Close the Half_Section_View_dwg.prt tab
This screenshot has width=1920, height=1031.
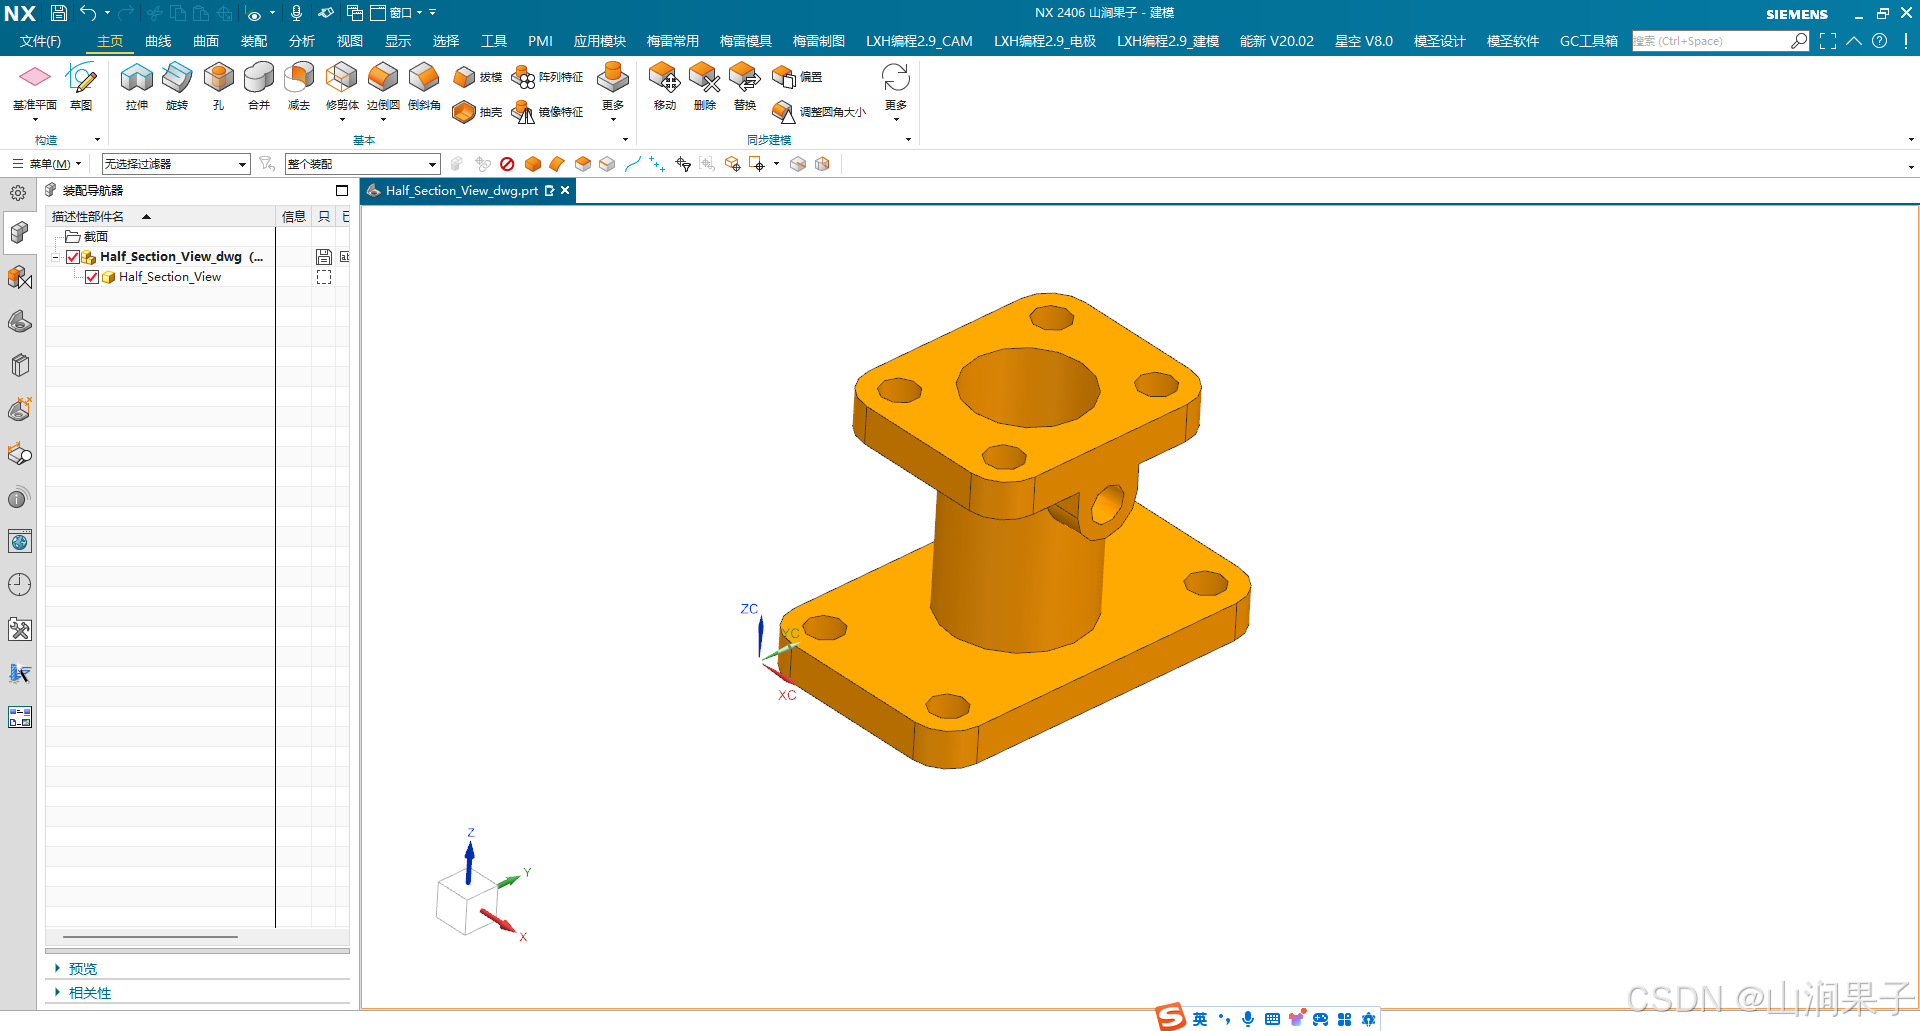tap(565, 190)
